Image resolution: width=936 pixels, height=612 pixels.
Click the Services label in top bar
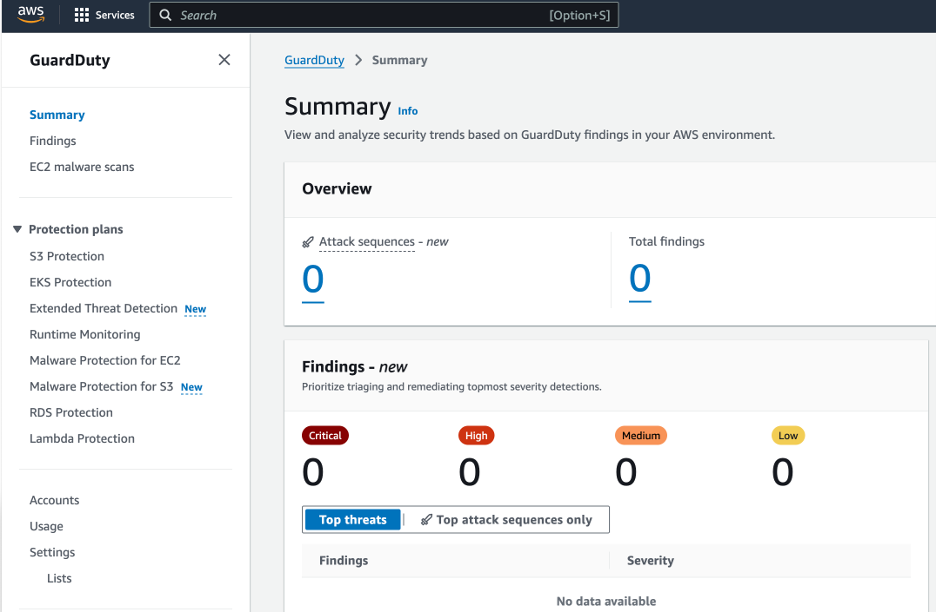click(115, 15)
